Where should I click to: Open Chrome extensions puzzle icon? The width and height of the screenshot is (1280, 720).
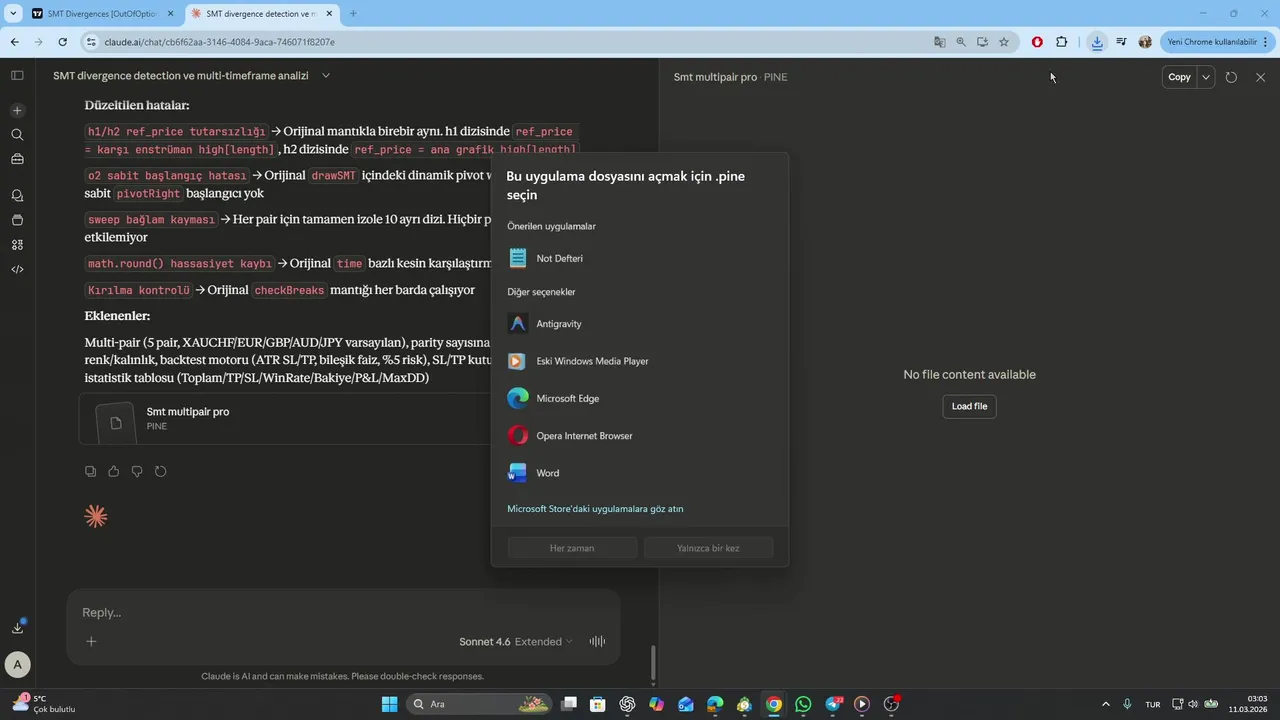1062,42
